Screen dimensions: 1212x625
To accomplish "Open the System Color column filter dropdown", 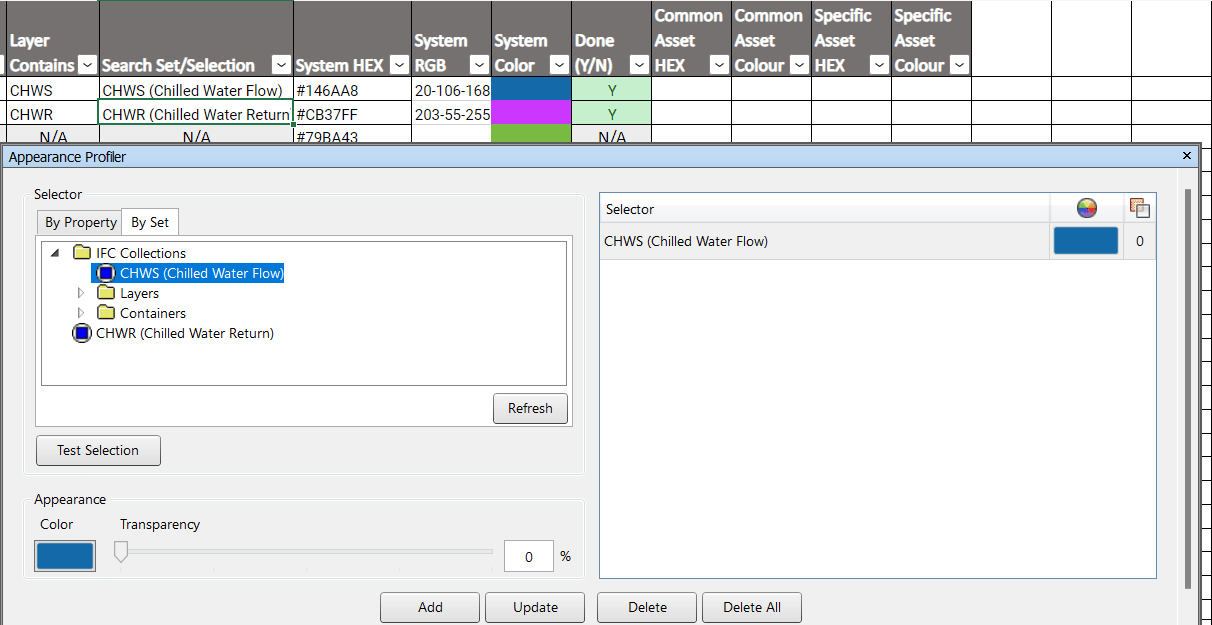I will [558, 64].
